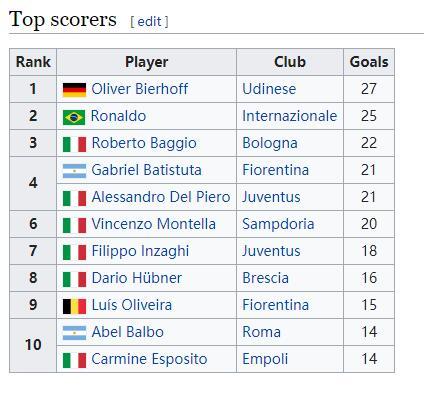The width and height of the screenshot is (424, 394).
Task: Visit the Roma club link
Action: tap(261, 332)
